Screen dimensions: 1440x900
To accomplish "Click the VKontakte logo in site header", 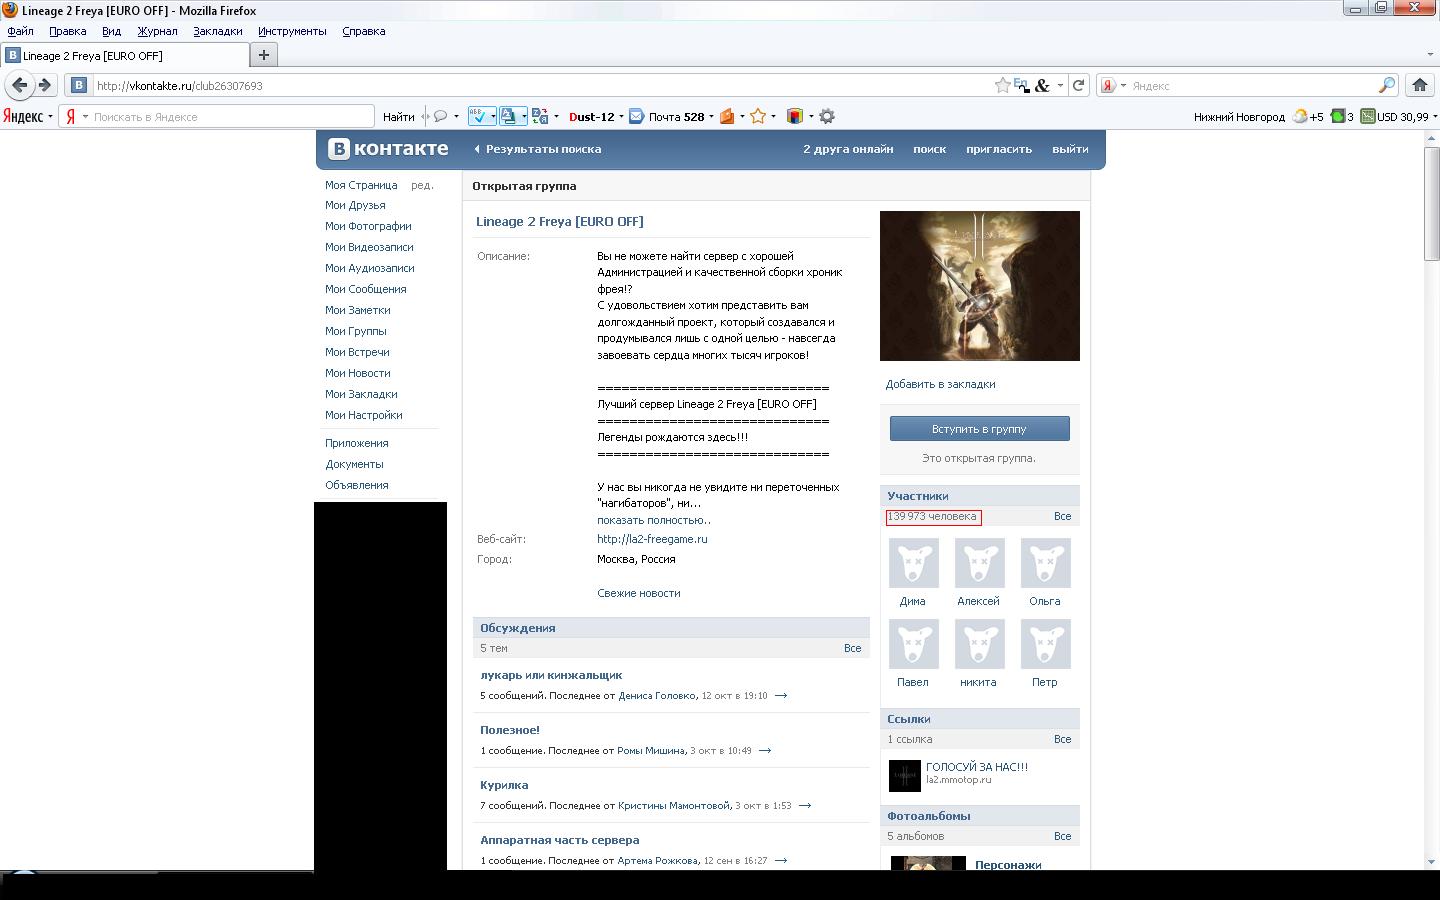I will click(388, 149).
